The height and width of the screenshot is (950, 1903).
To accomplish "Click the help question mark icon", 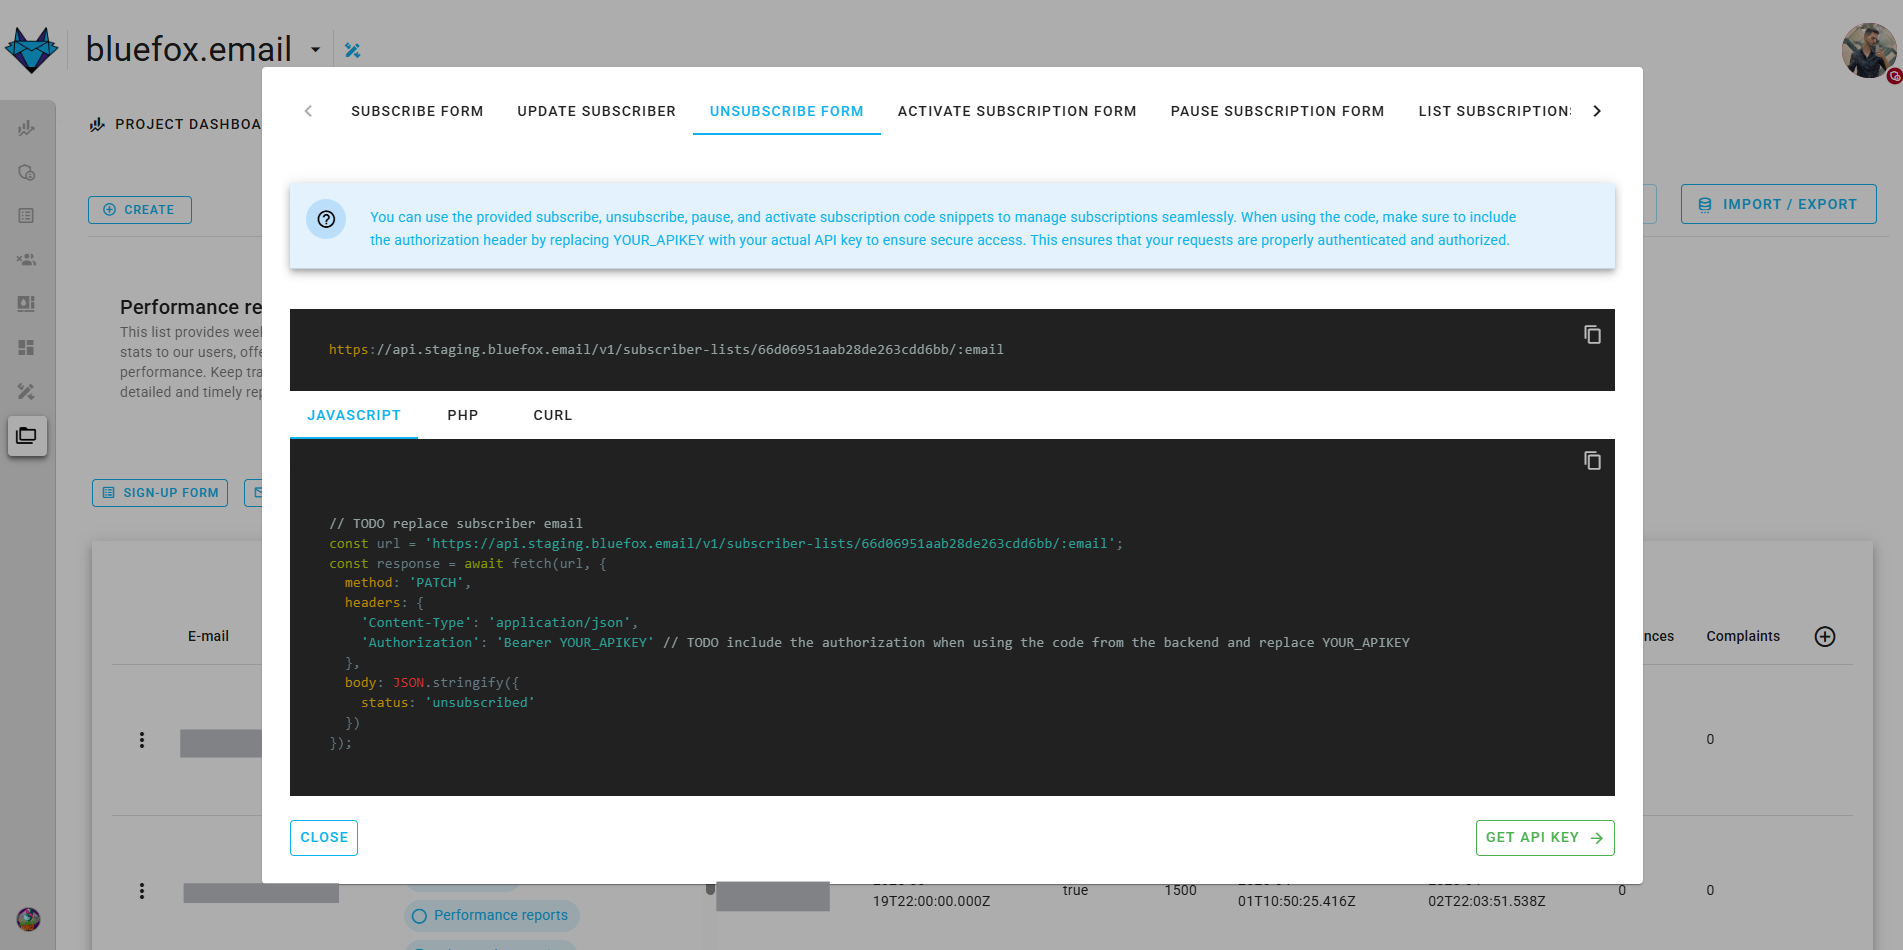I will pos(326,219).
